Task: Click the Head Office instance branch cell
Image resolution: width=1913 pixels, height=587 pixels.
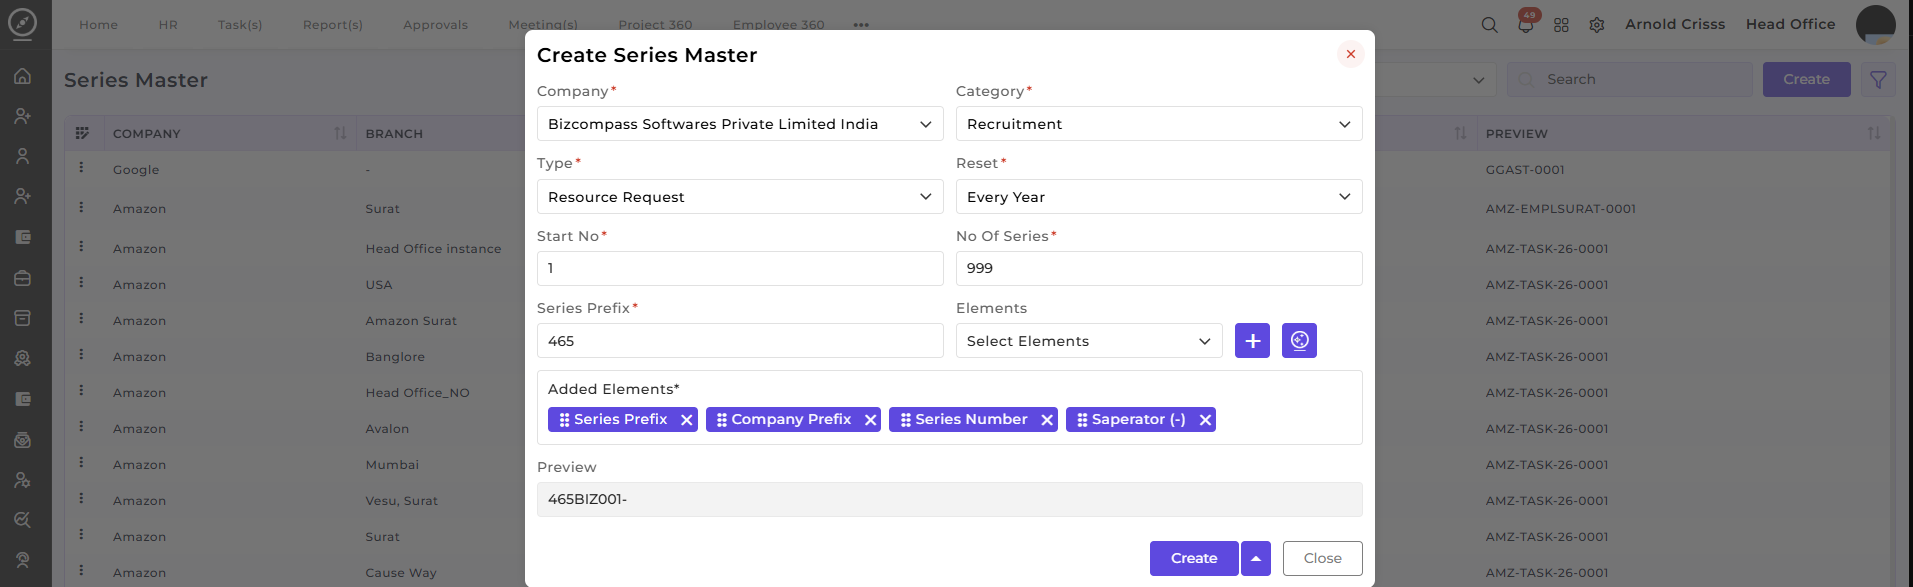Action: [x=433, y=249]
